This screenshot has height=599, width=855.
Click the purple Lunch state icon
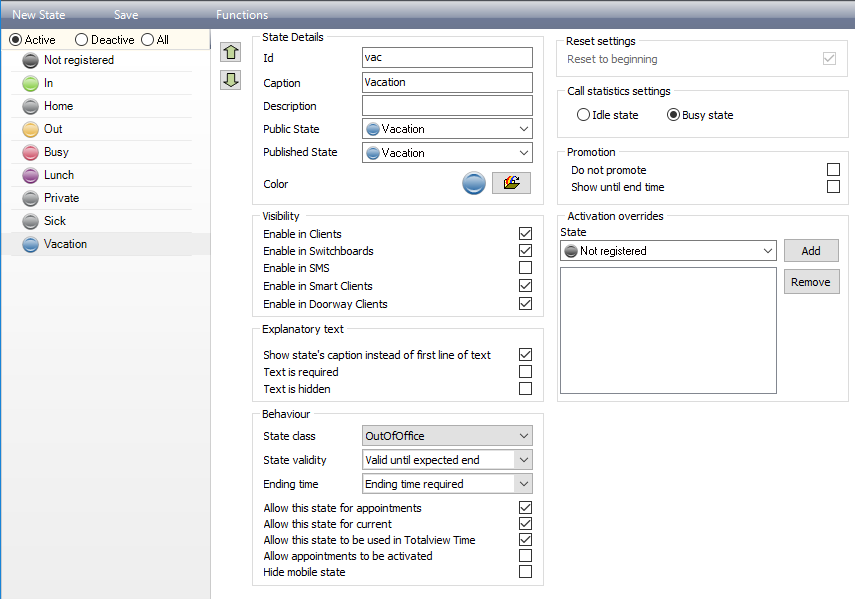(x=31, y=175)
